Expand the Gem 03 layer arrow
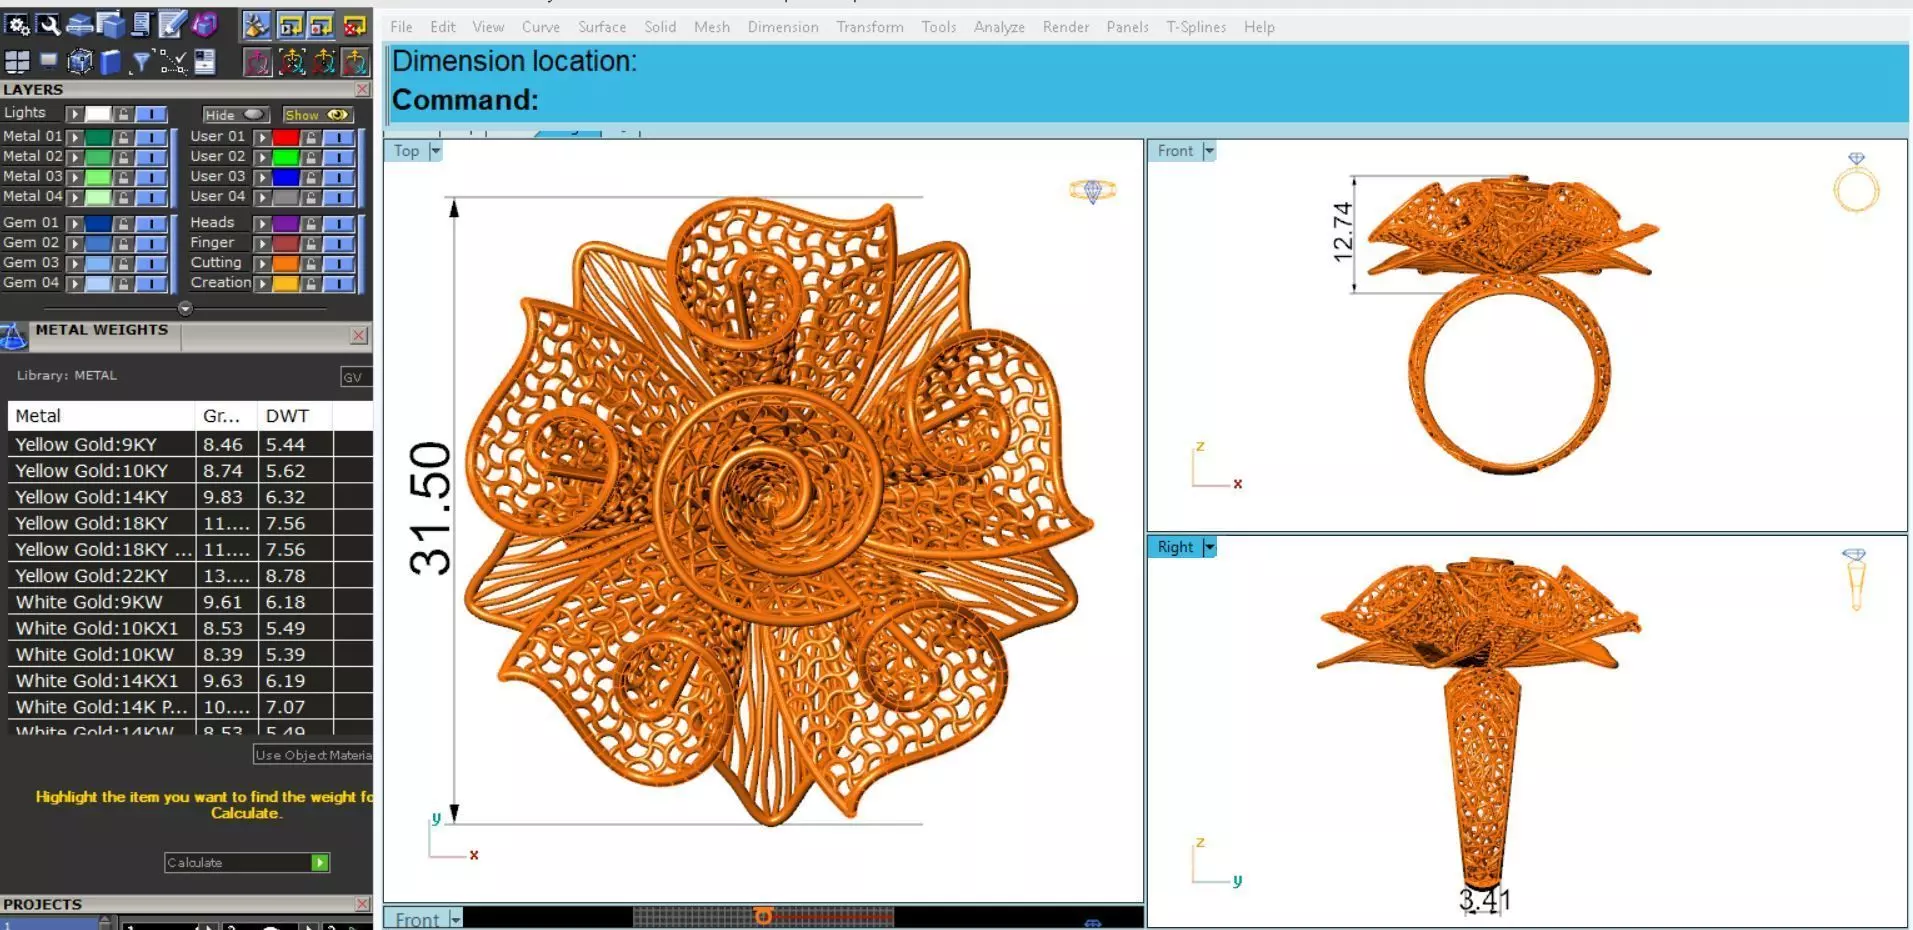1913x930 pixels. 75,264
